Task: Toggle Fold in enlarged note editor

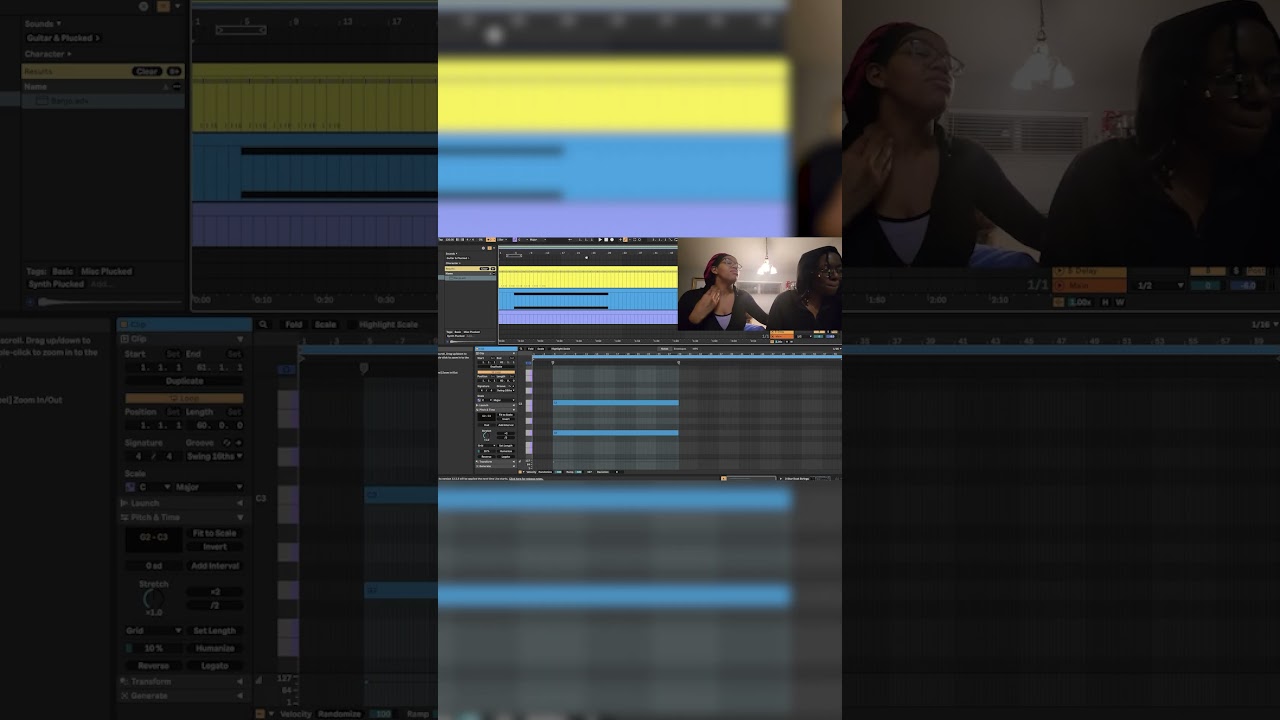Action: (x=293, y=324)
